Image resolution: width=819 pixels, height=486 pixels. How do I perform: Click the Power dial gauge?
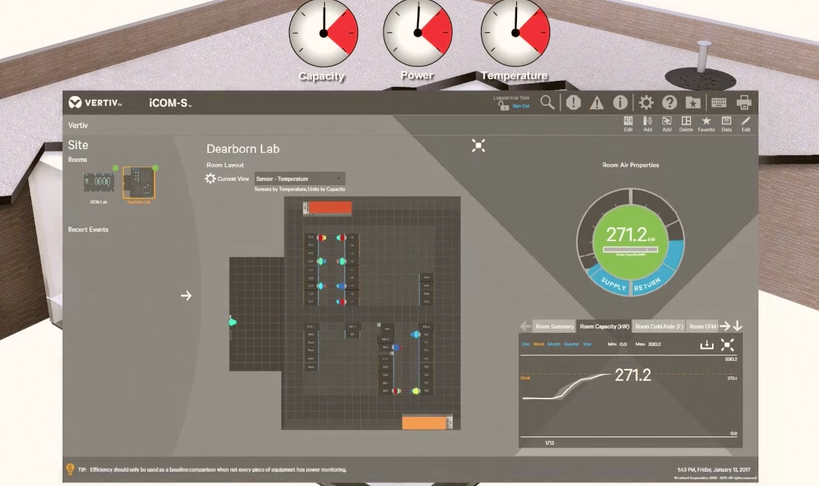point(417,33)
